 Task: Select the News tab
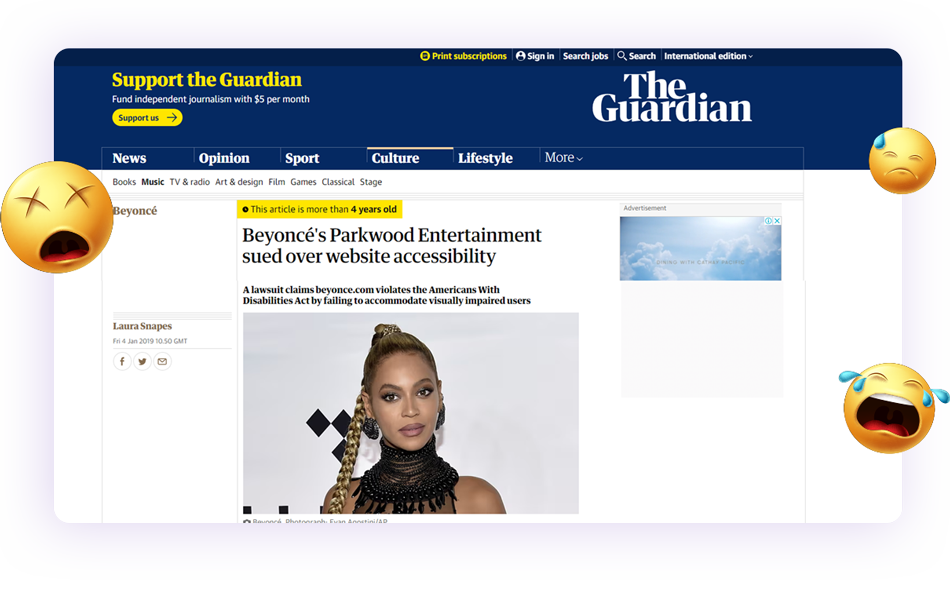[129, 158]
